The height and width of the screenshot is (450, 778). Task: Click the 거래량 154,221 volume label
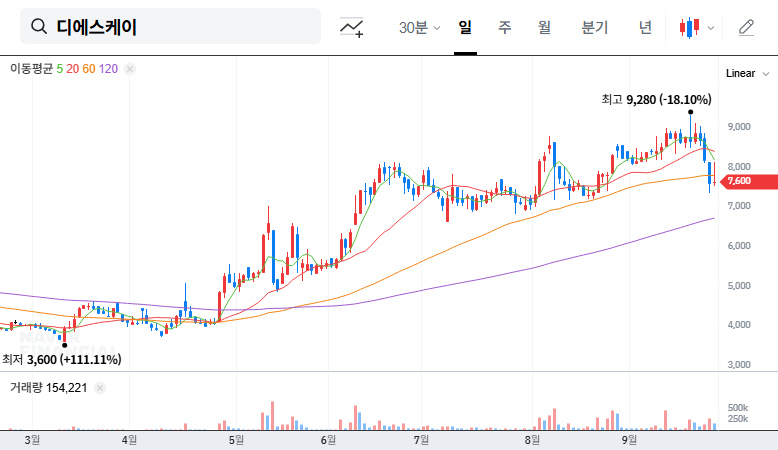point(49,388)
